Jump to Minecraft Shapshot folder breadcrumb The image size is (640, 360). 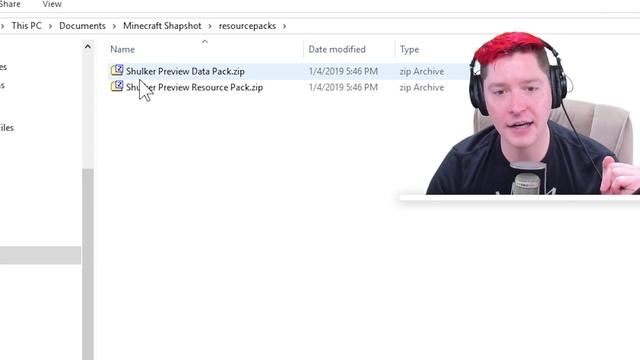162,26
